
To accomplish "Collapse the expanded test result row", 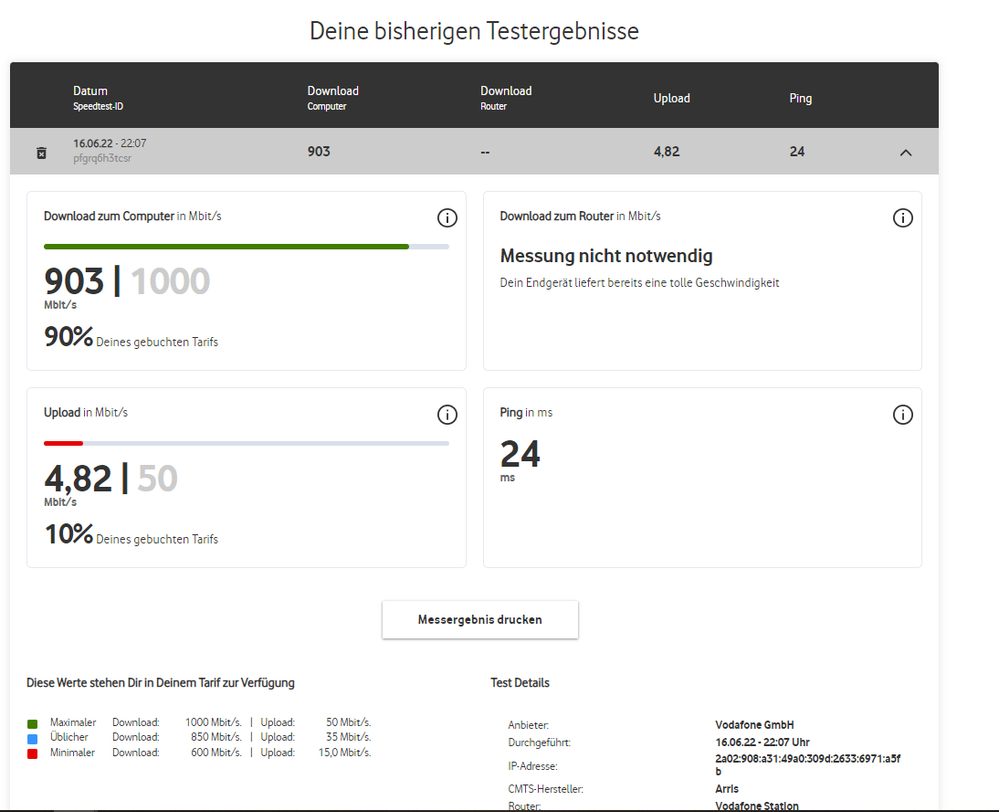I will 905,153.
